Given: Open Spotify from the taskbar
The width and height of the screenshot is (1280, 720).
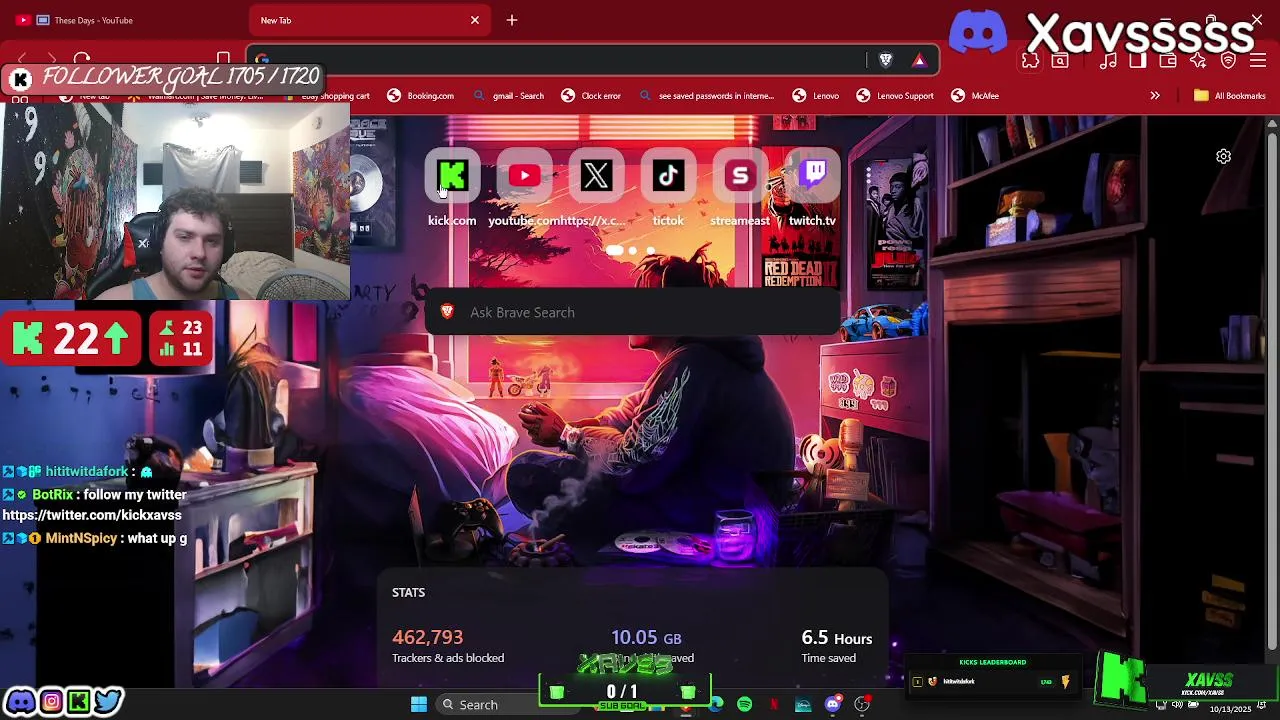Looking at the screenshot, I should [745, 705].
